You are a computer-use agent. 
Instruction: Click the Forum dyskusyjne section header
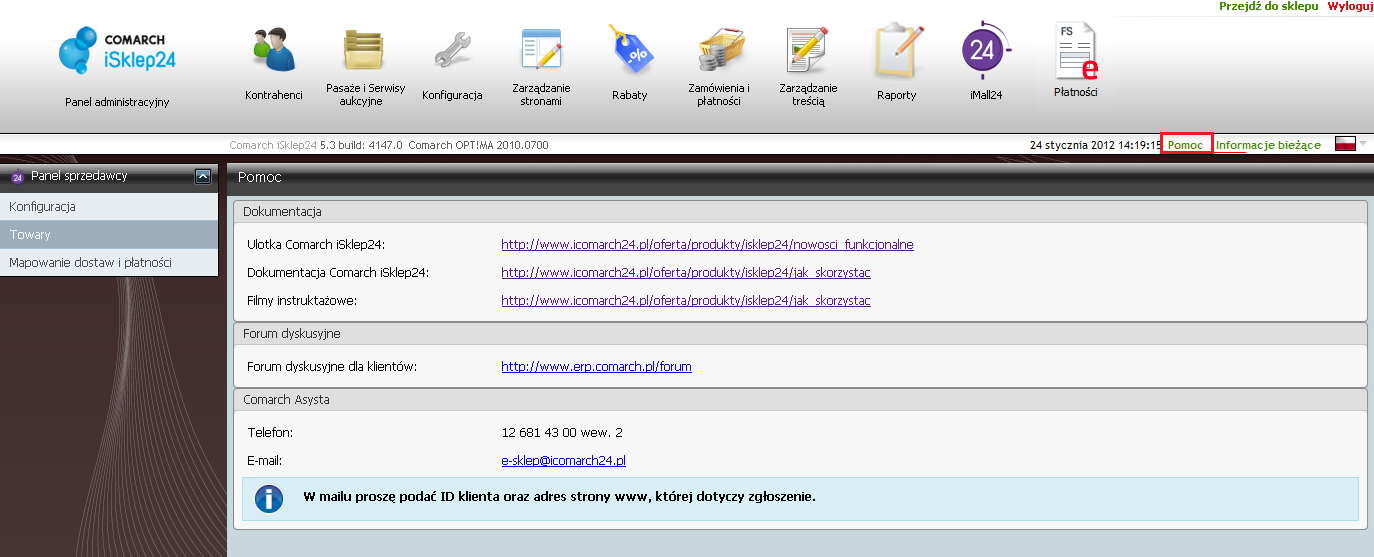click(800, 334)
